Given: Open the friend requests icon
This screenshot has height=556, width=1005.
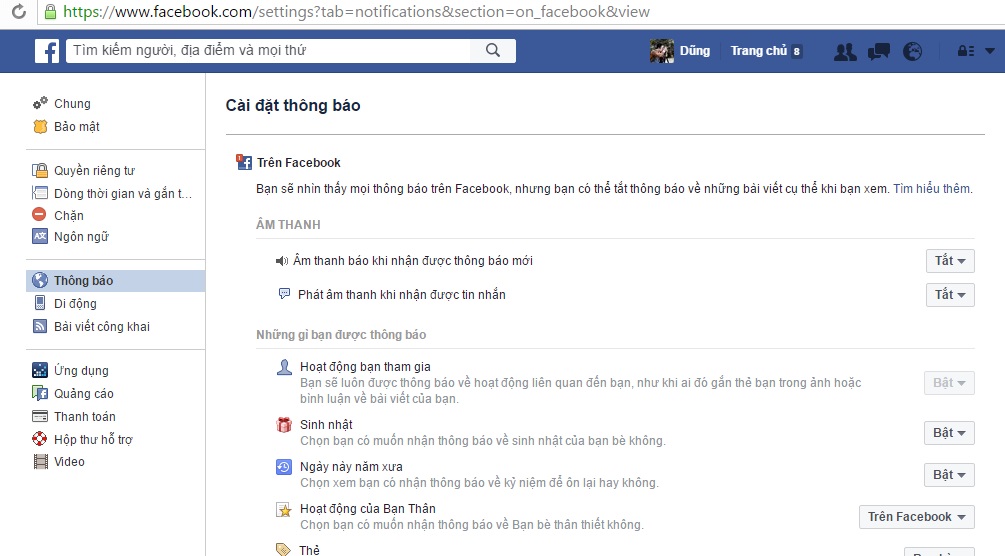Looking at the screenshot, I should 845,51.
